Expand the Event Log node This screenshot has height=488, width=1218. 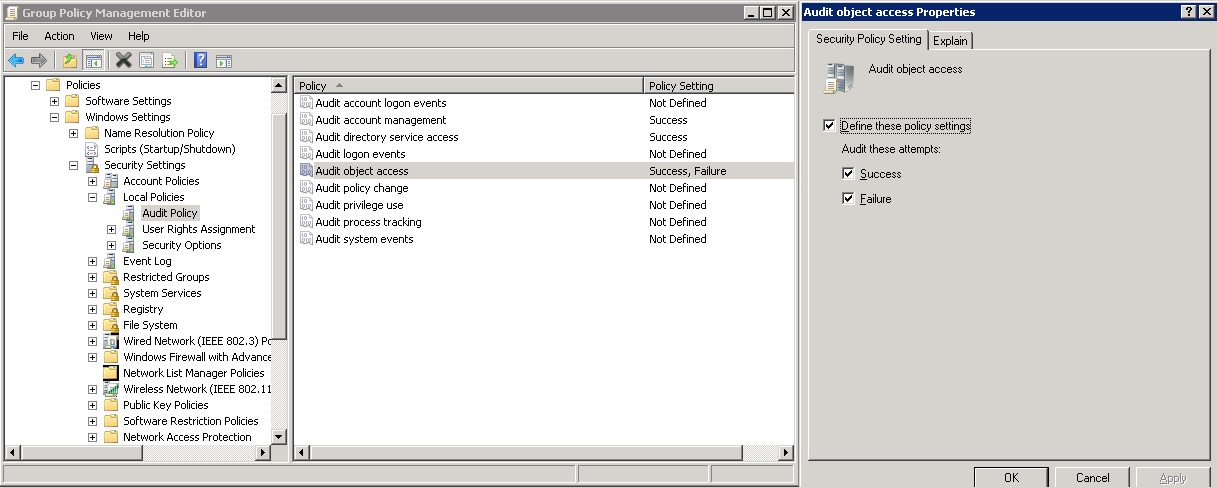(x=93, y=261)
